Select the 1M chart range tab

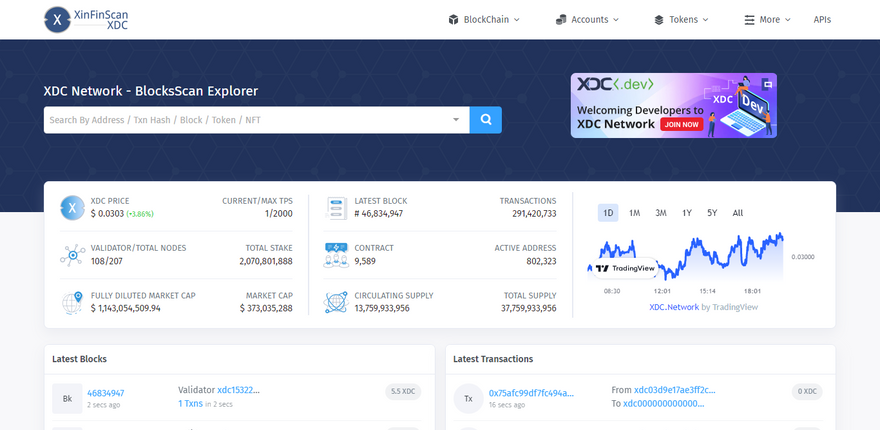click(634, 213)
